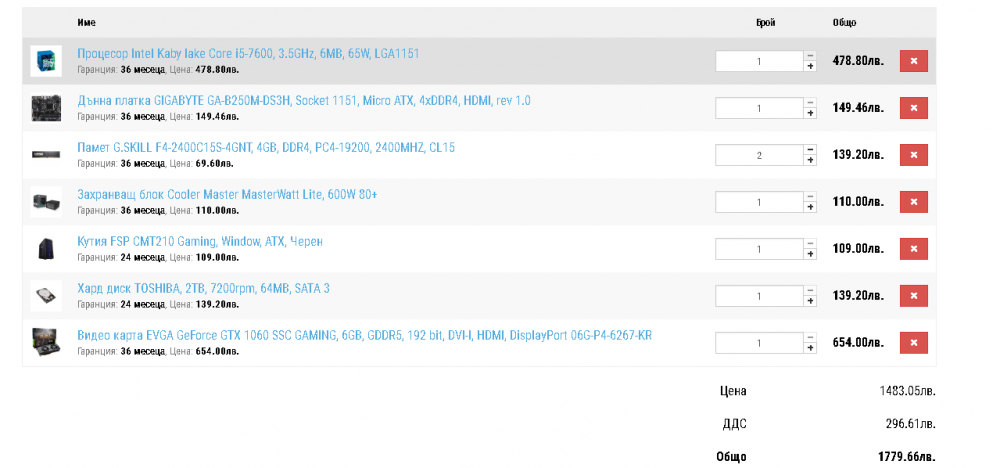Screen dimensions: 1000x468
Task: Open the GIGABYTE GA-B250M-DS3H motherboard link
Action: tap(304, 101)
